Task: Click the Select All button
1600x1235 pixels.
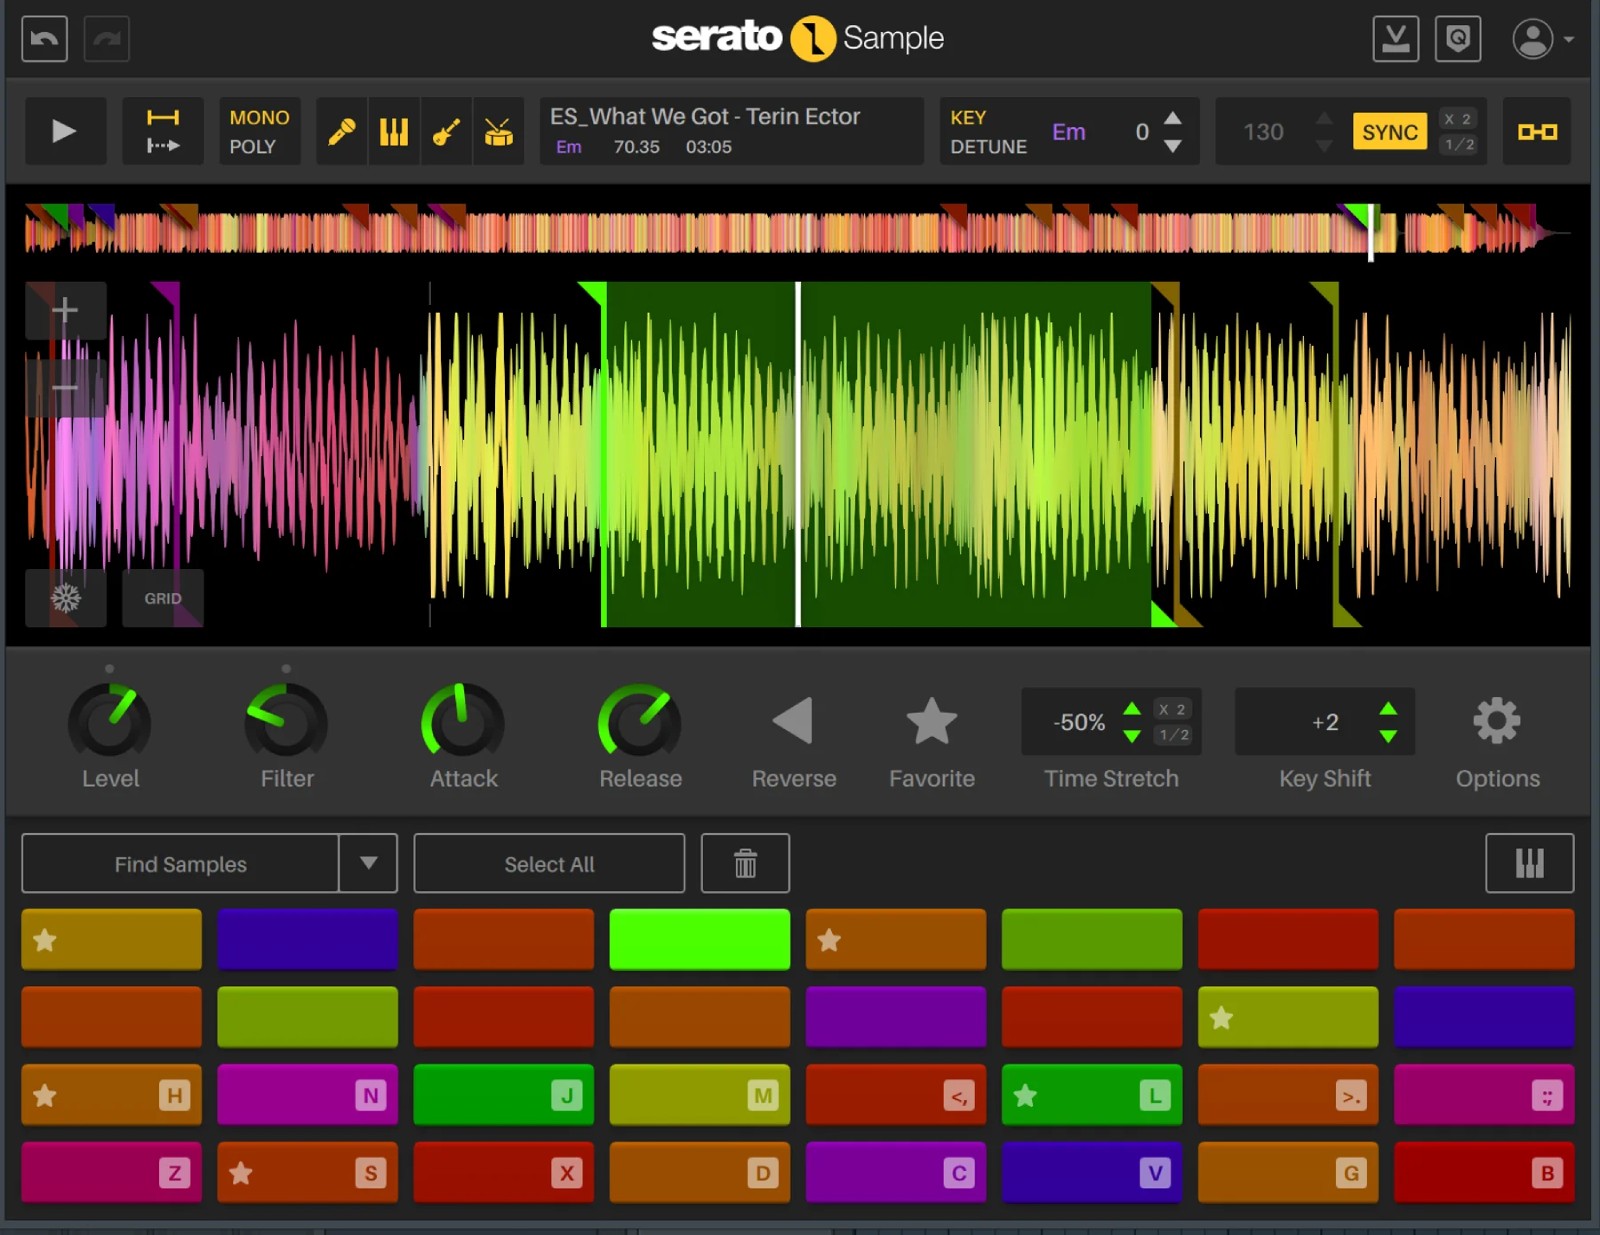Action: coord(548,863)
